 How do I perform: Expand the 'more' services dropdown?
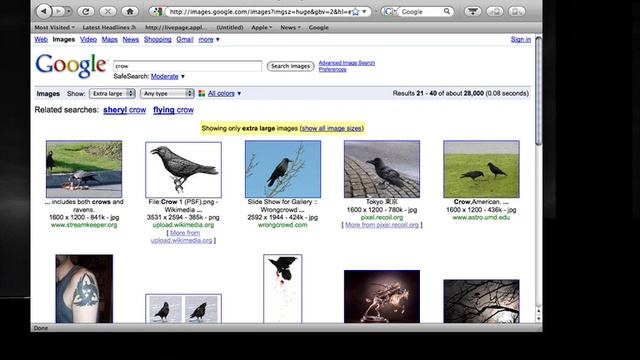[x=209, y=40]
